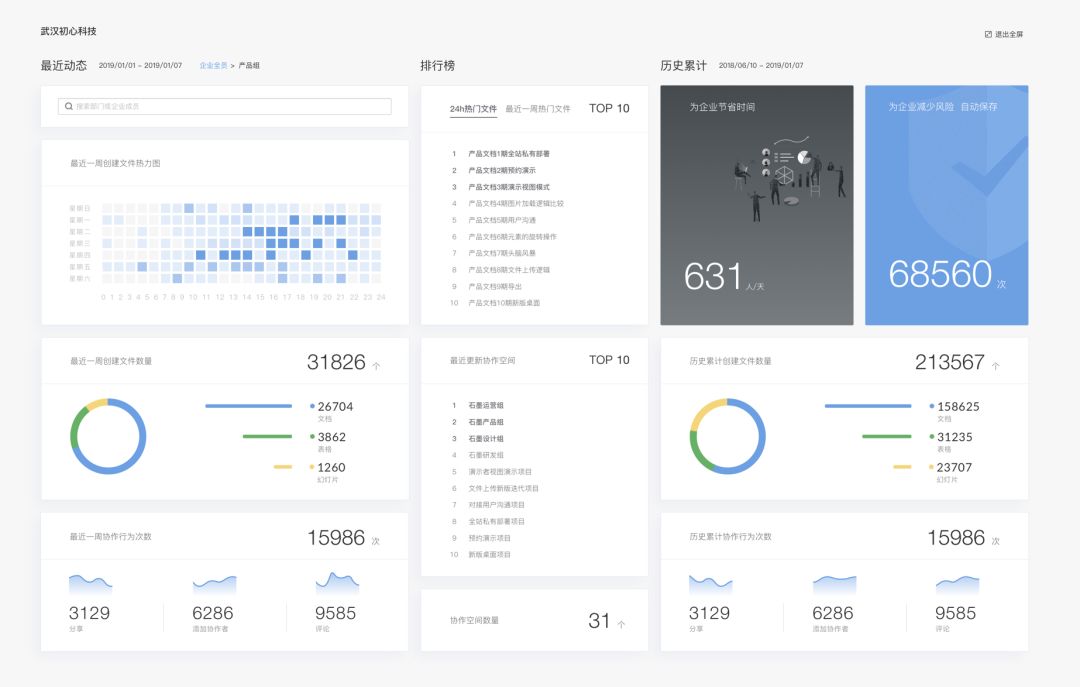This screenshot has height=687, width=1080.
Task: Click the 企业全员 breadcrumb link
Action: pyautogui.click(x=213, y=65)
